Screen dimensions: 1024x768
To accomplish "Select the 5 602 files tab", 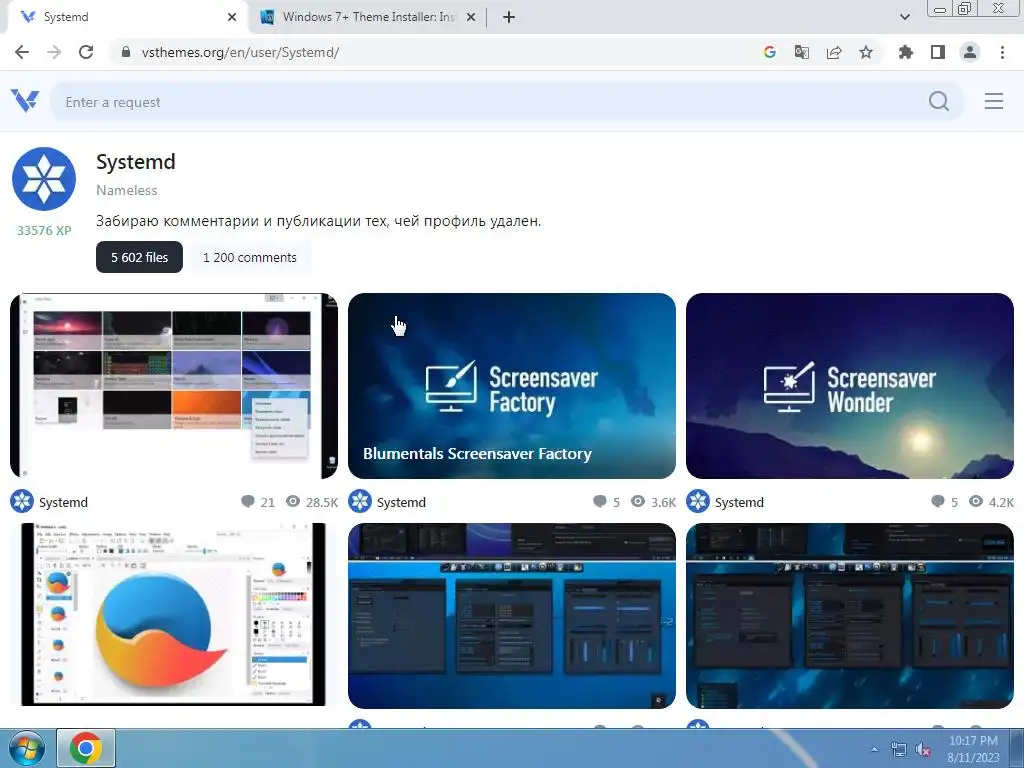I will (139, 257).
